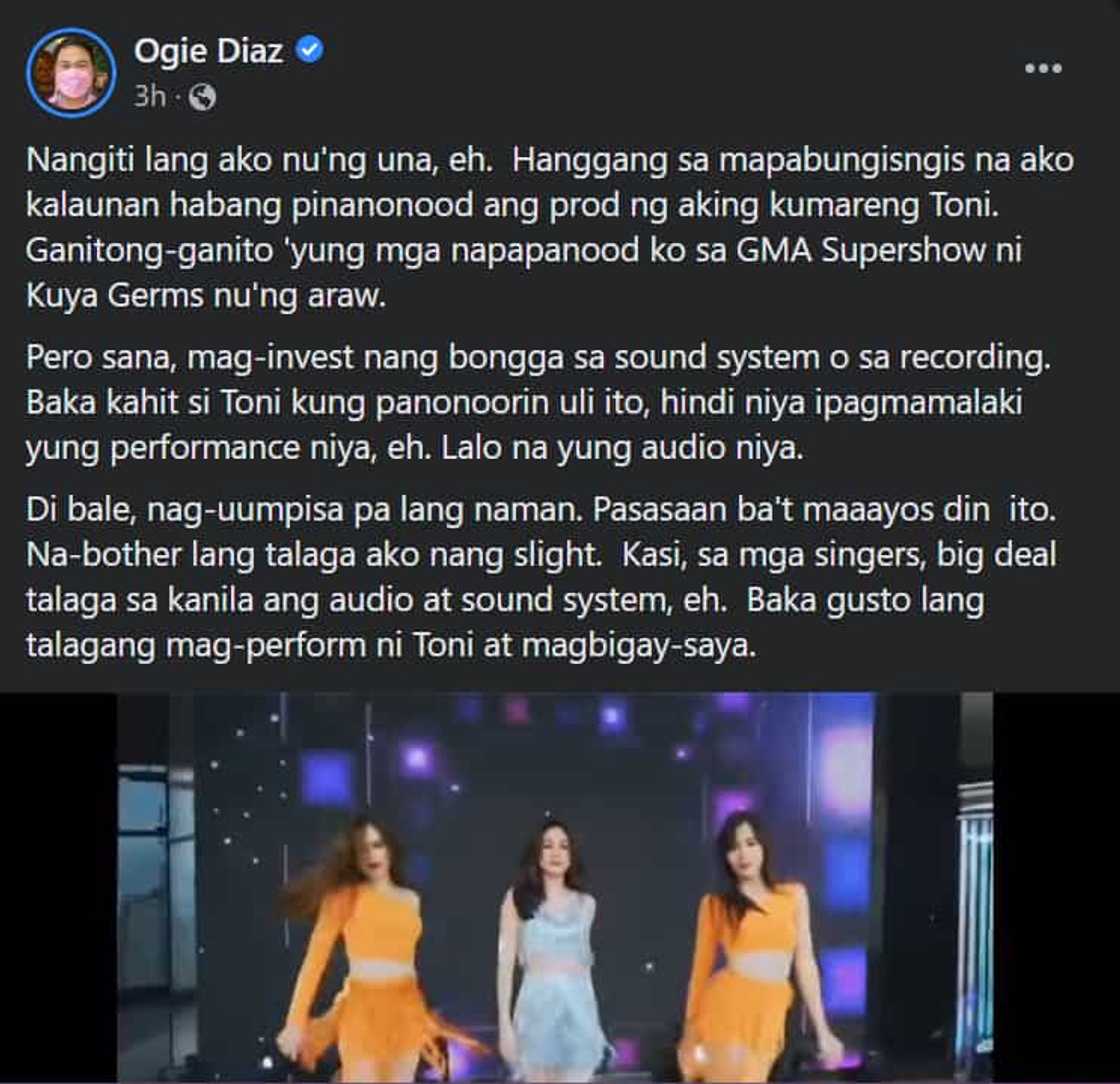Open the three-dot post options menu
1120x1084 pixels.
pyautogui.click(x=1043, y=69)
